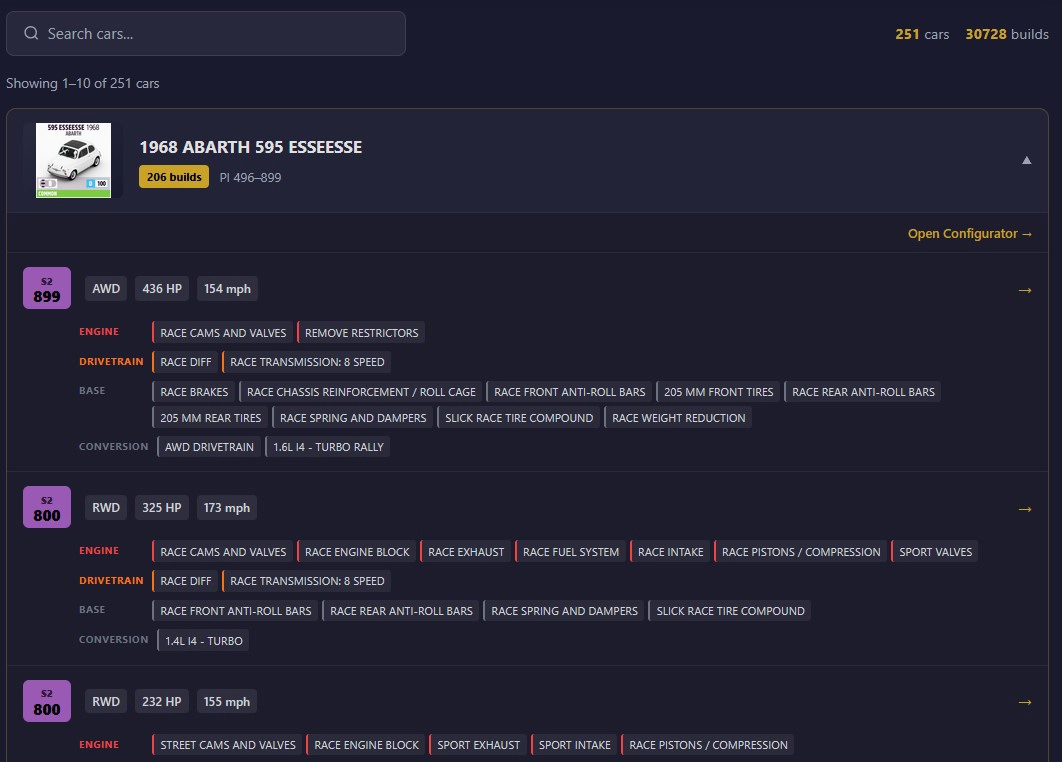Click the S2 800 badge on the 232 HP build
The image size is (1062, 762).
click(x=46, y=700)
